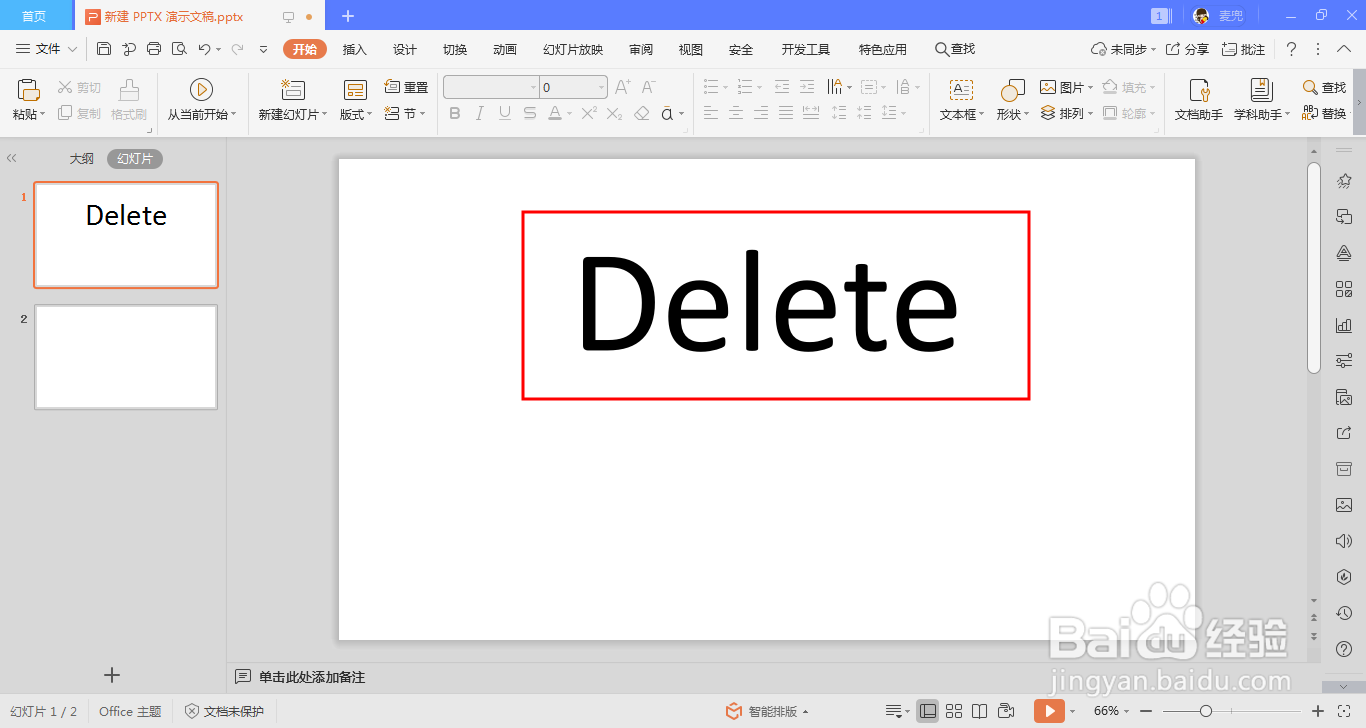Viewport: 1366px width, 728px height.
Task: Toggle Strikethrough formatting
Action: tap(529, 113)
